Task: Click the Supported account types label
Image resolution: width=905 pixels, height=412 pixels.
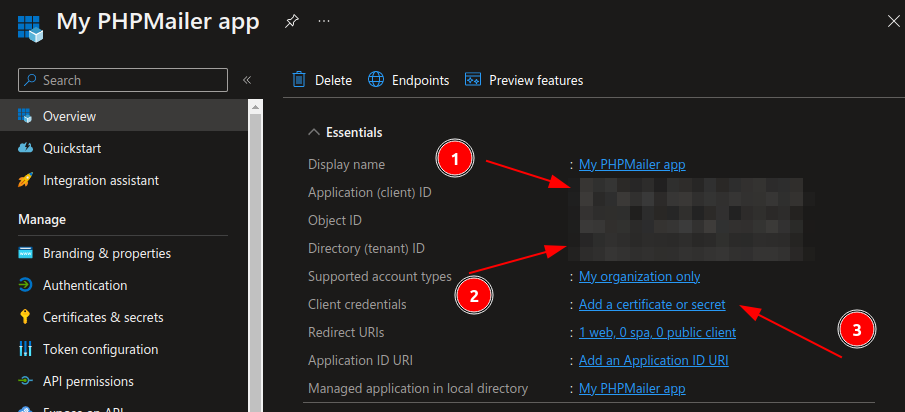Action: (x=380, y=276)
